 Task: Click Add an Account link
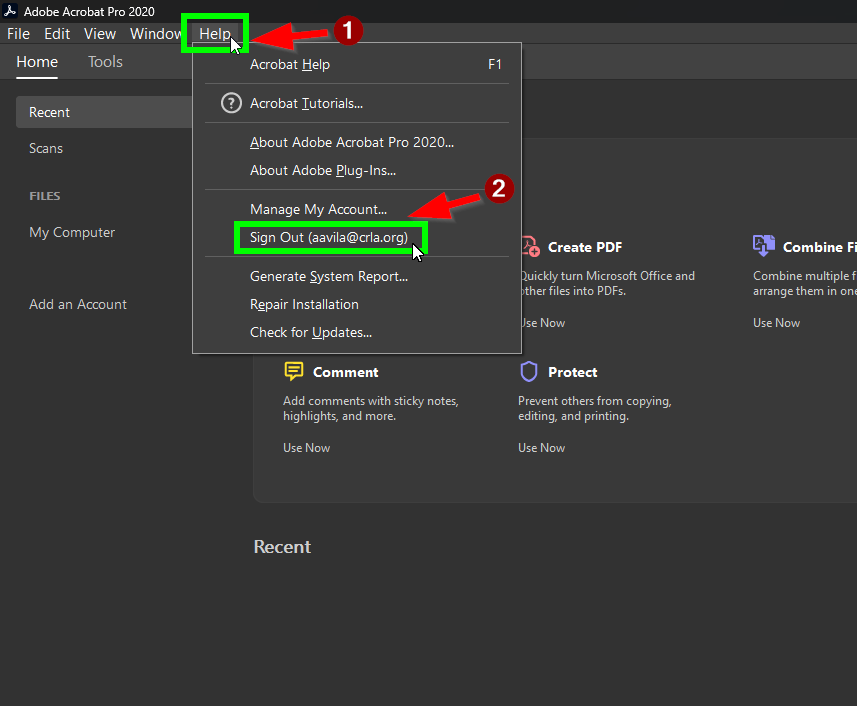(78, 304)
